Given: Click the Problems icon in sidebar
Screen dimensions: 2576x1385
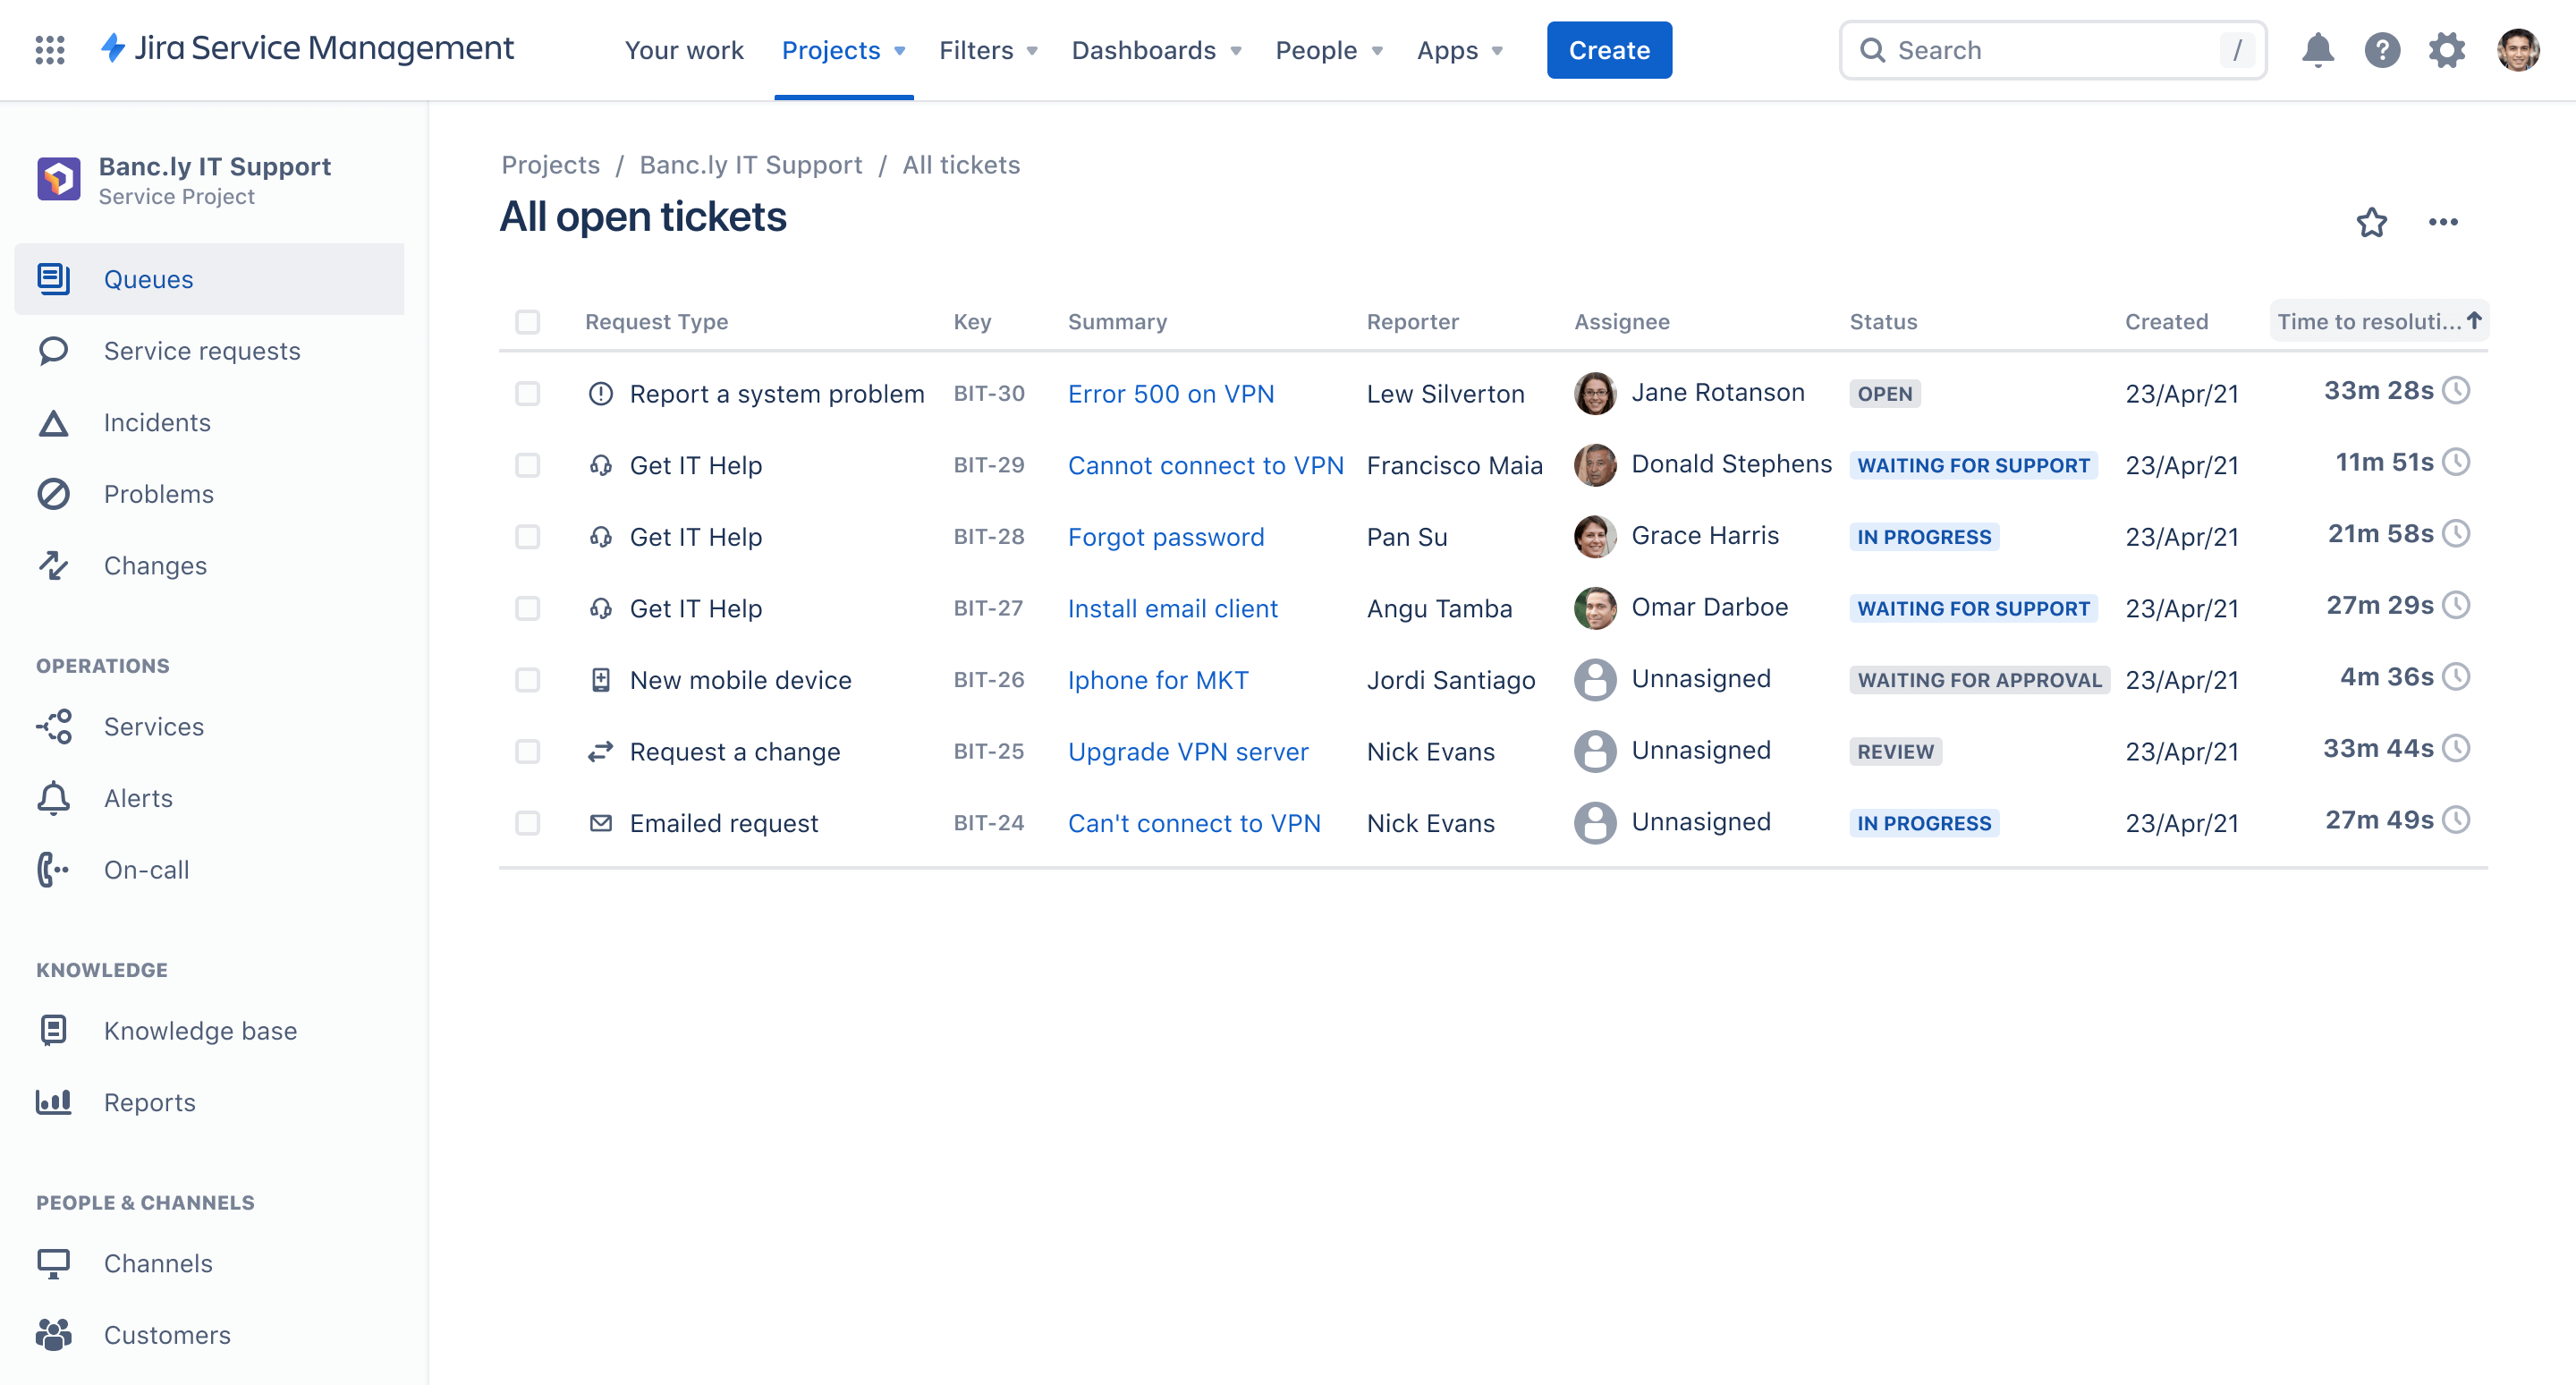Looking at the screenshot, I should 55,493.
